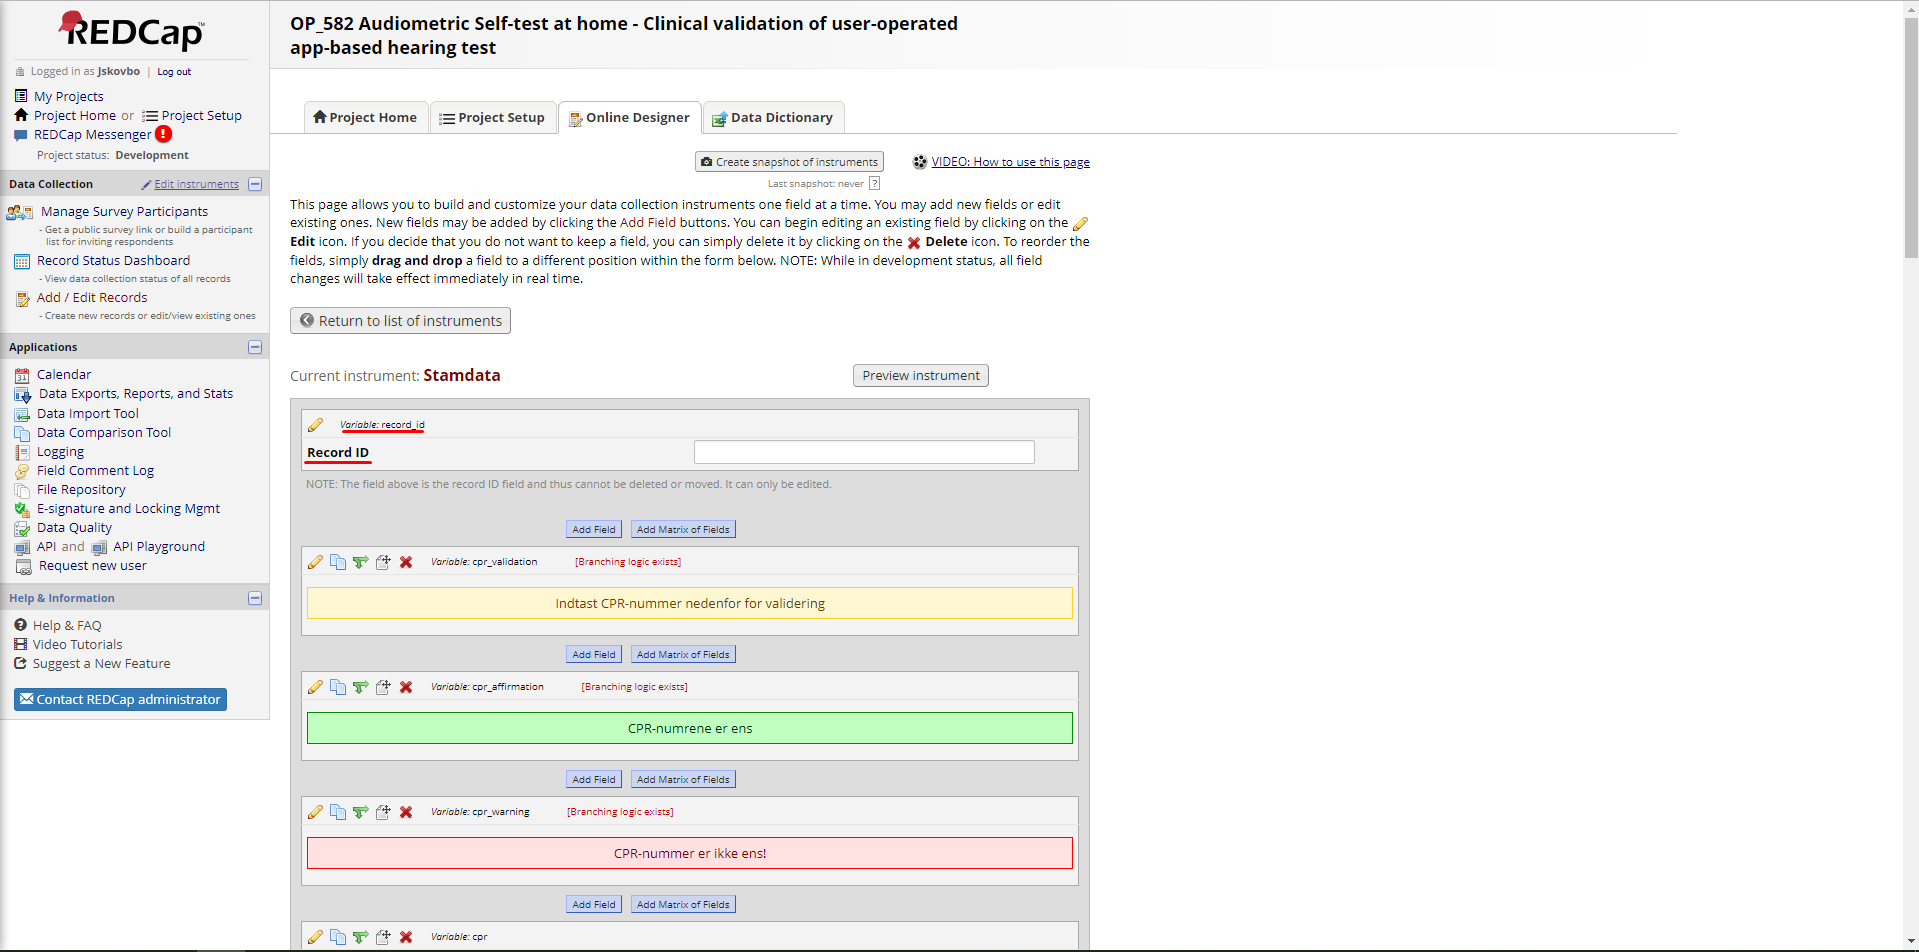Copy the cpr variable field
Image resolution: width=1919 pixels, height=952 pixels.
338,937
